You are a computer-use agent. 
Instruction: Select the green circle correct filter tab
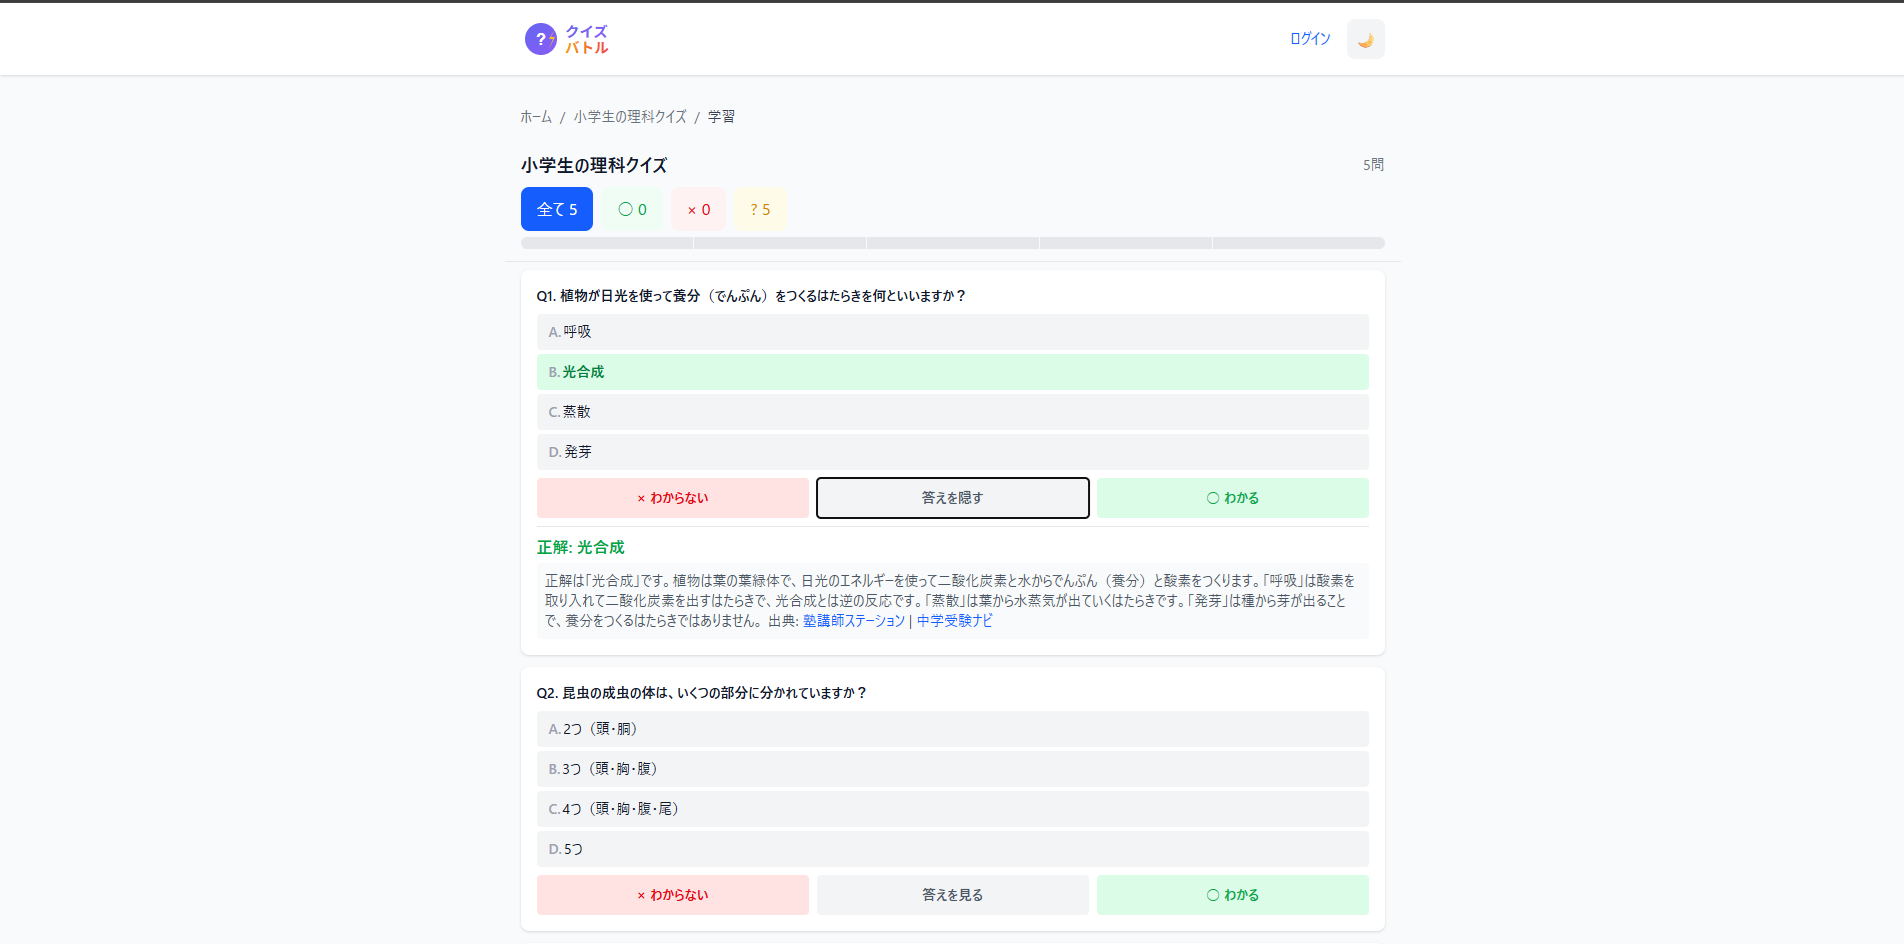click(x=632, y=209)
